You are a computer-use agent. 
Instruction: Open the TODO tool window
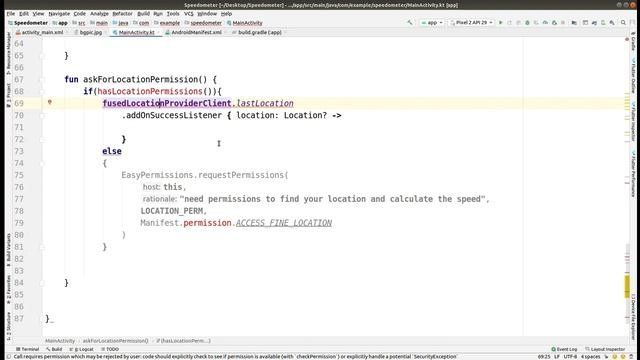[110, 349]
